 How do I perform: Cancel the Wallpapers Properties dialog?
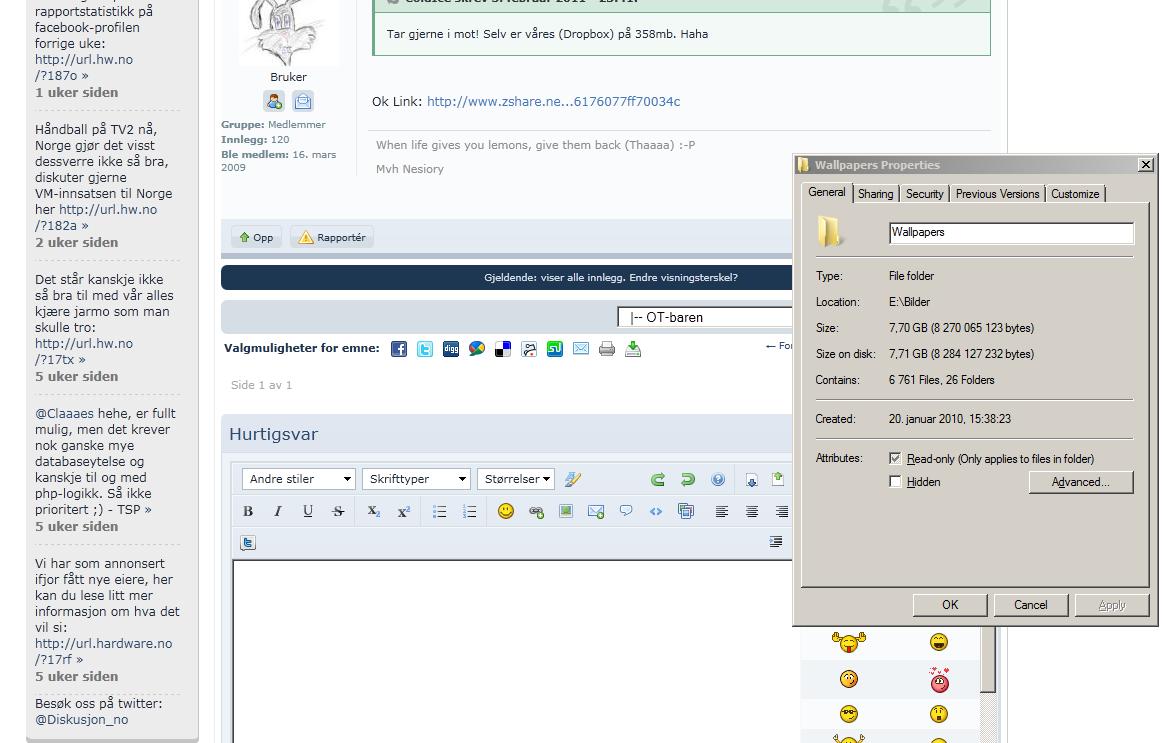(1031, 605)
